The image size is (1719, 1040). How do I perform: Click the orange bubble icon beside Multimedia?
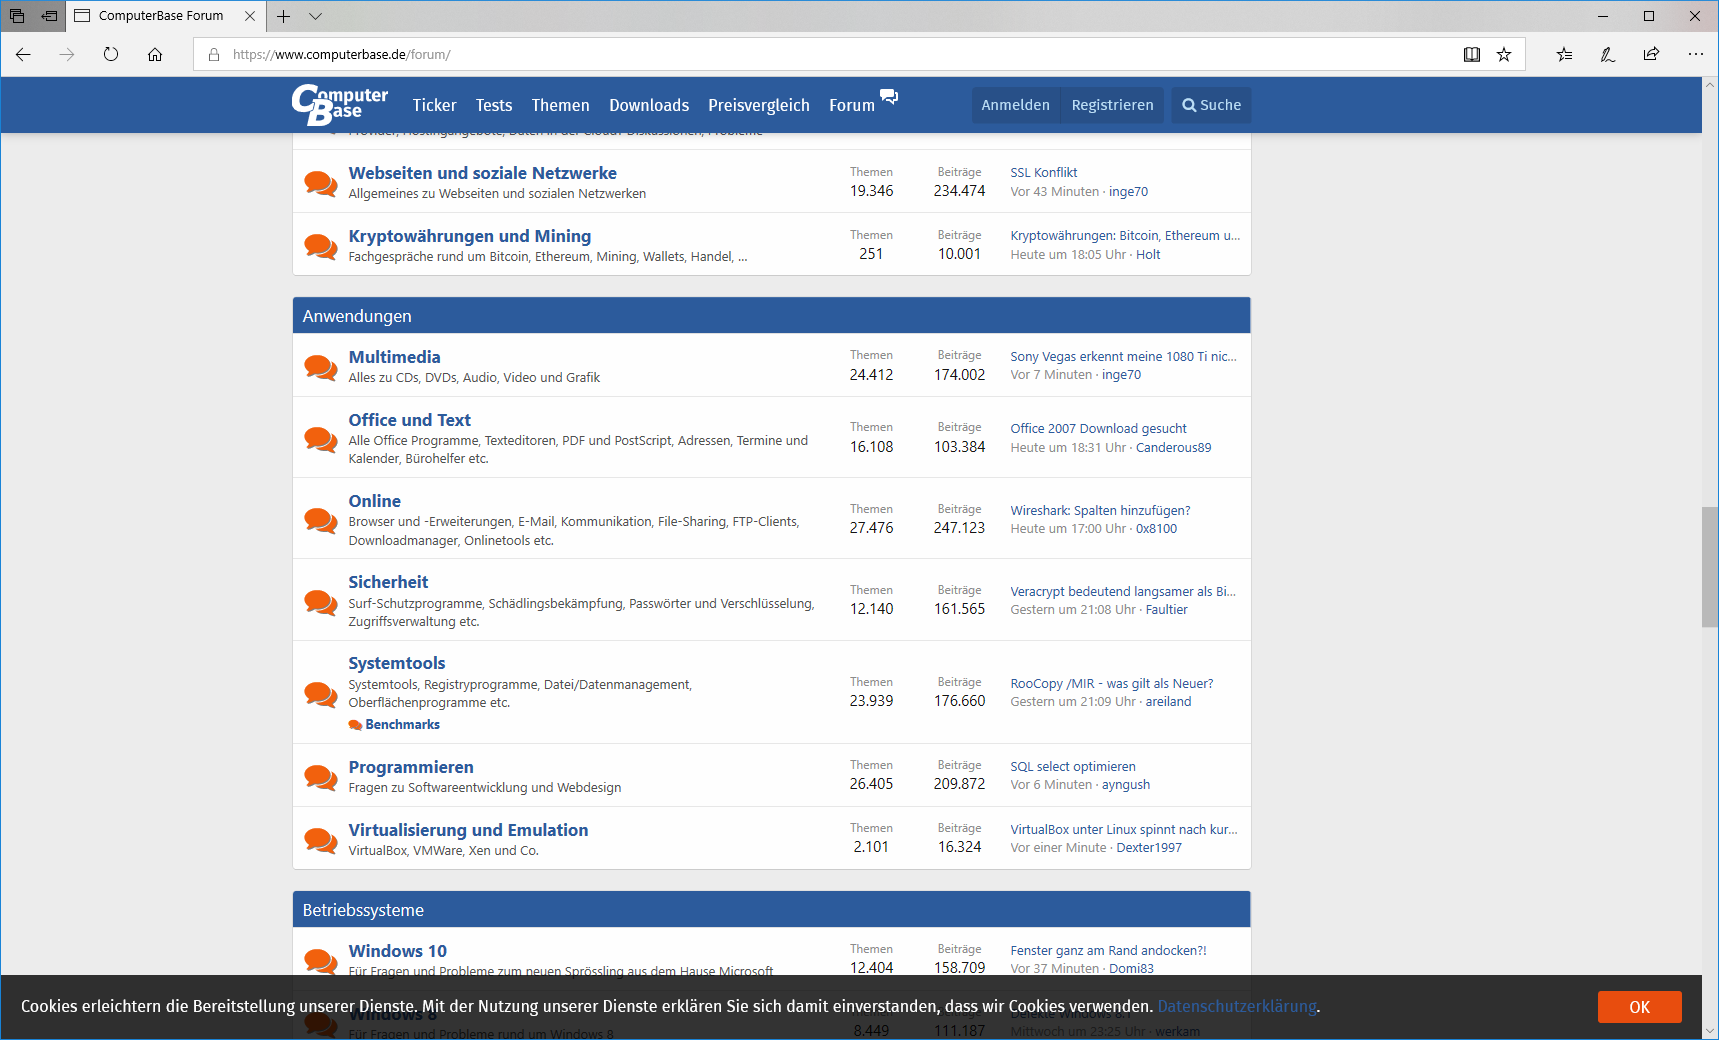[321, 367]
